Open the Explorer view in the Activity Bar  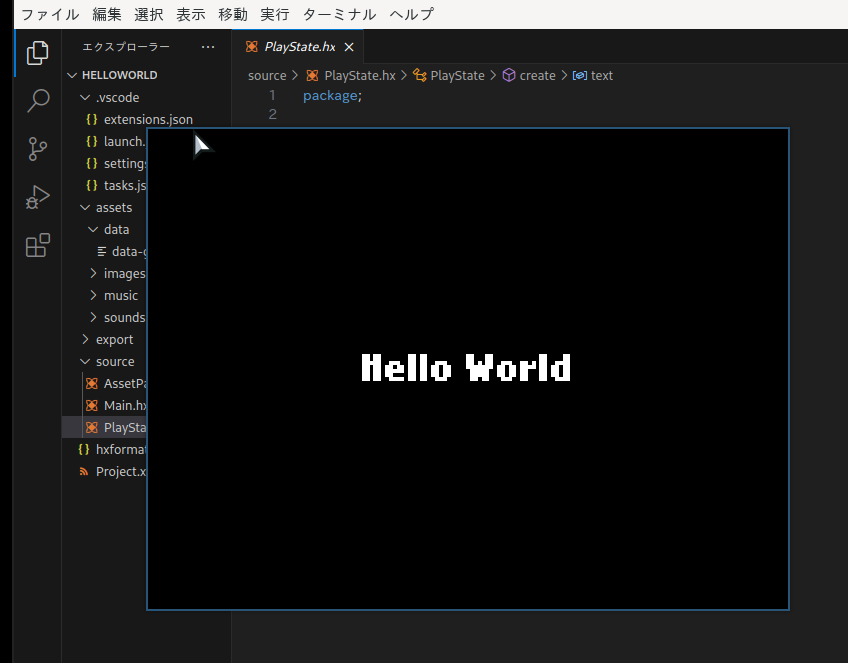tap(37, 53)
